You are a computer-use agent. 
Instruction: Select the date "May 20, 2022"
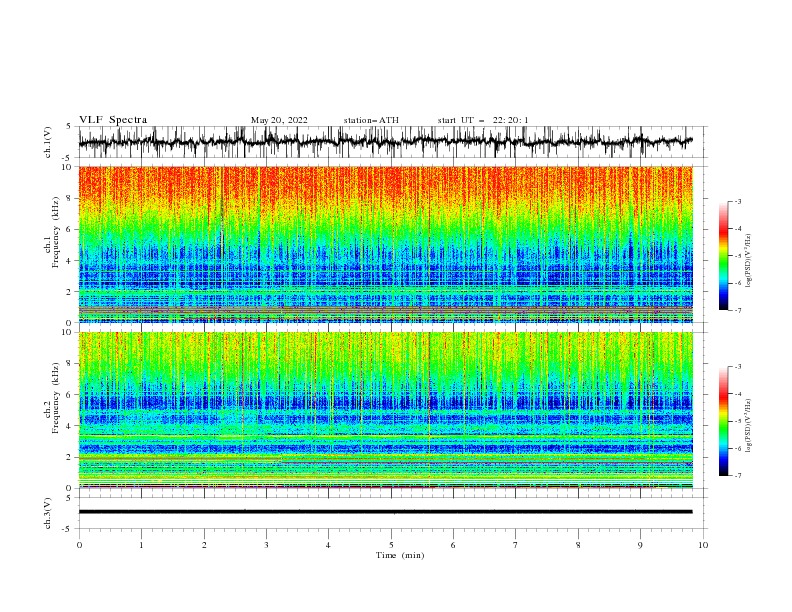tap(279, 120)
